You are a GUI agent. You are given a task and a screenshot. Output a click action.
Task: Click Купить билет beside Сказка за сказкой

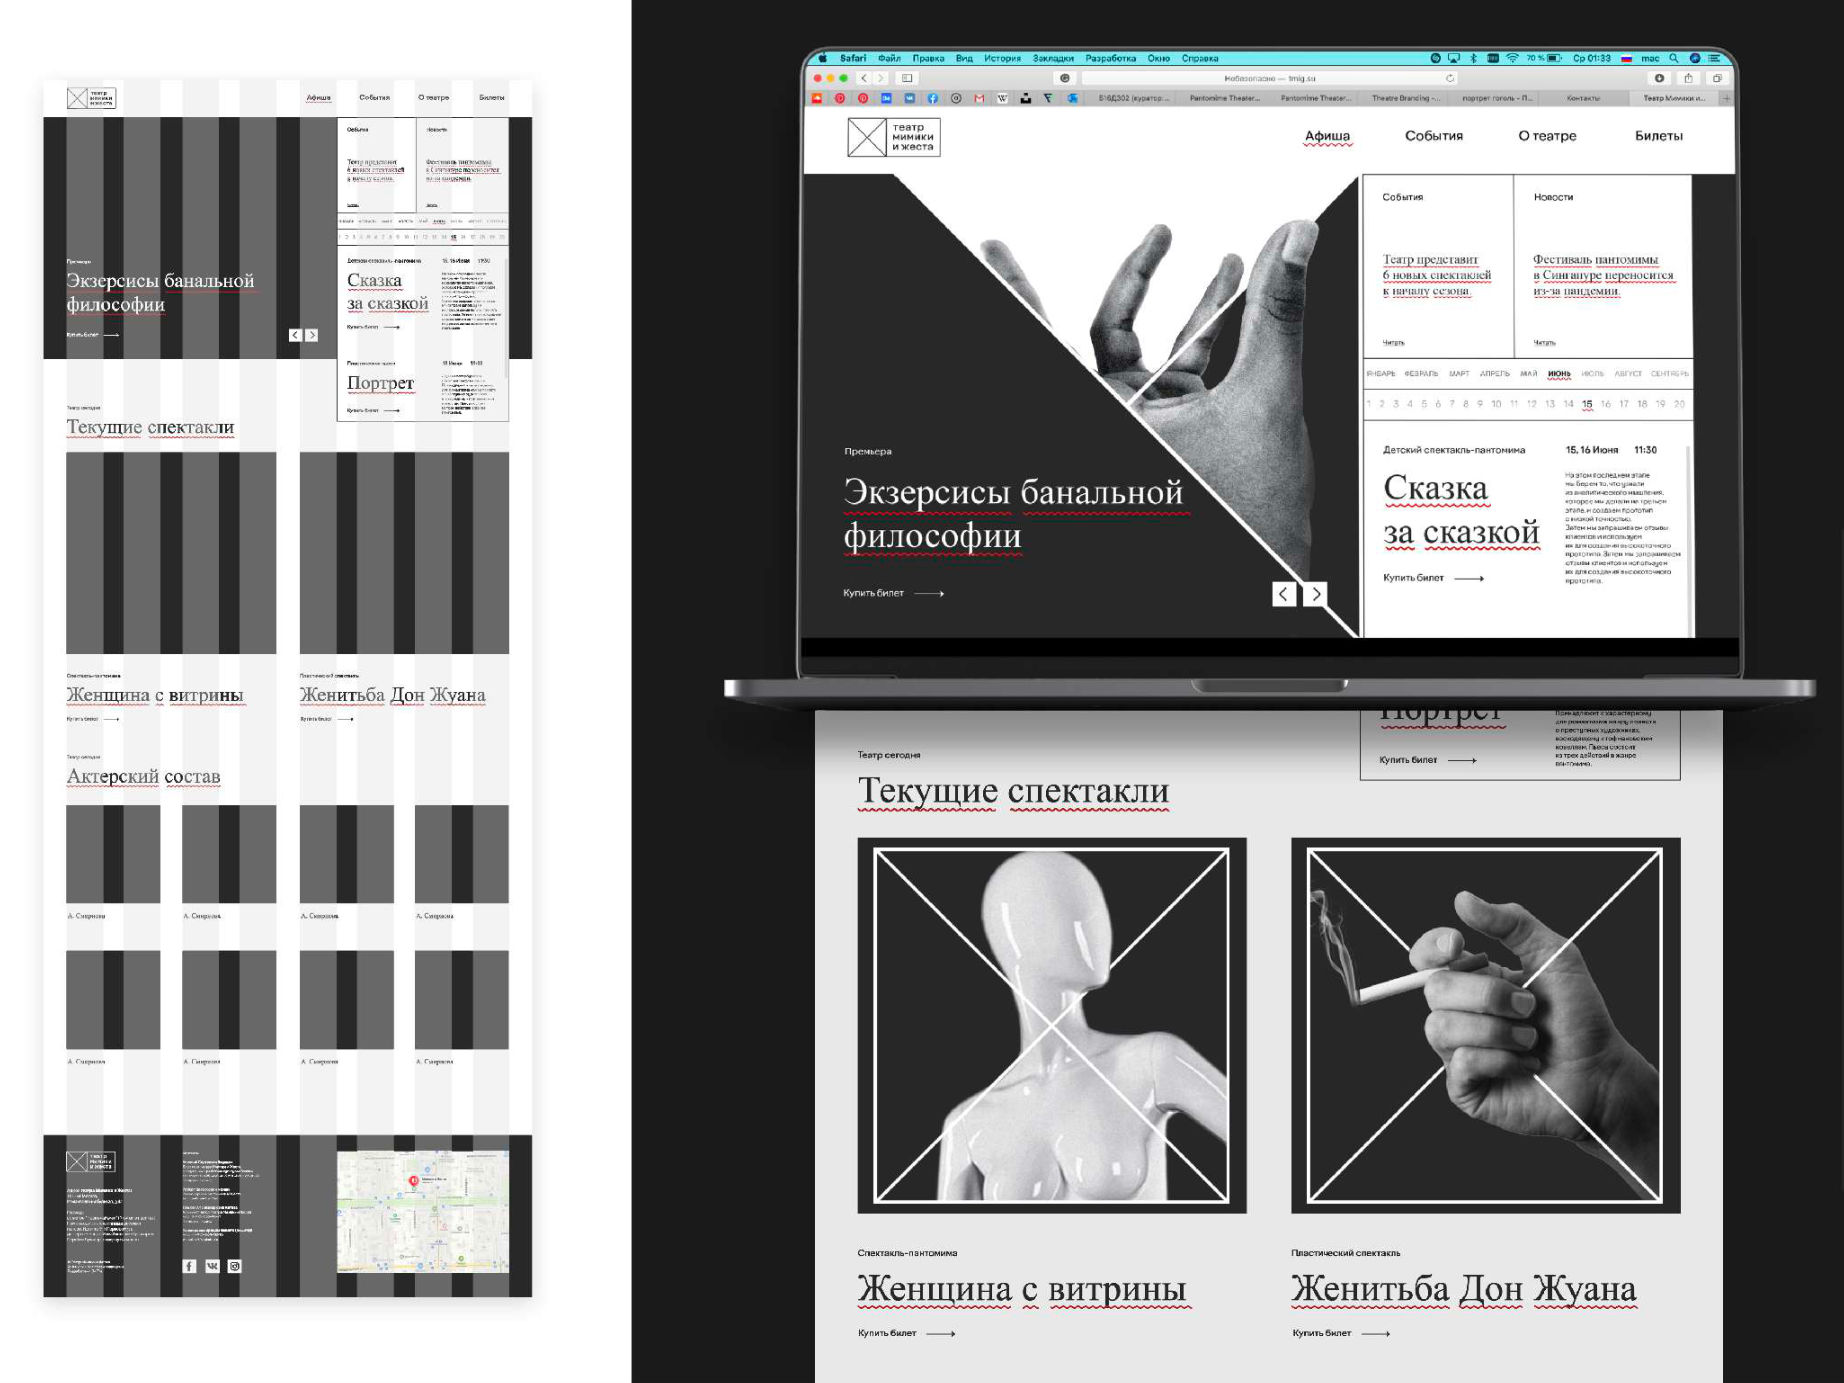[1433, 578]
